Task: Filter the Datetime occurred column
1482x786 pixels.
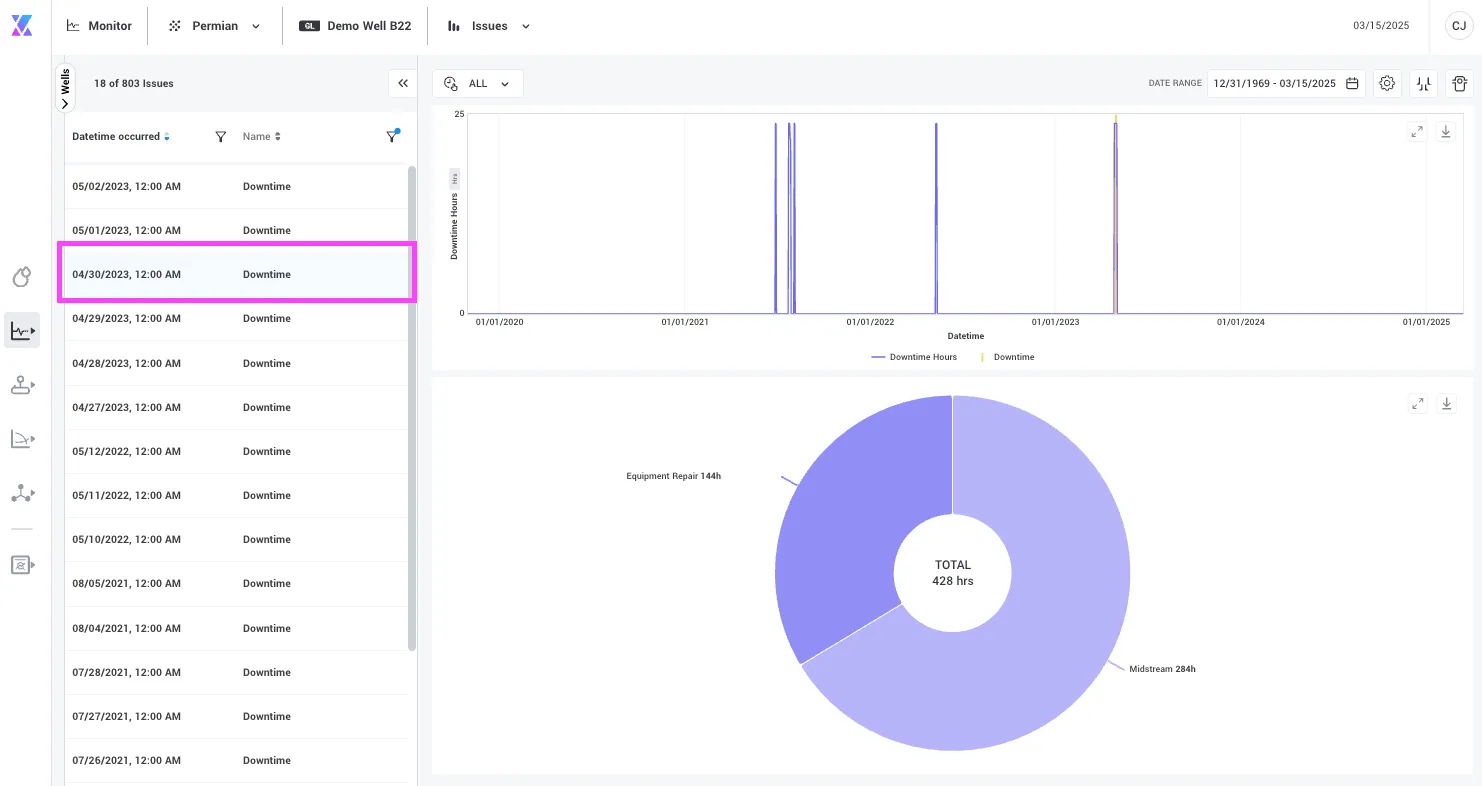Action: [x=221, y=137]
